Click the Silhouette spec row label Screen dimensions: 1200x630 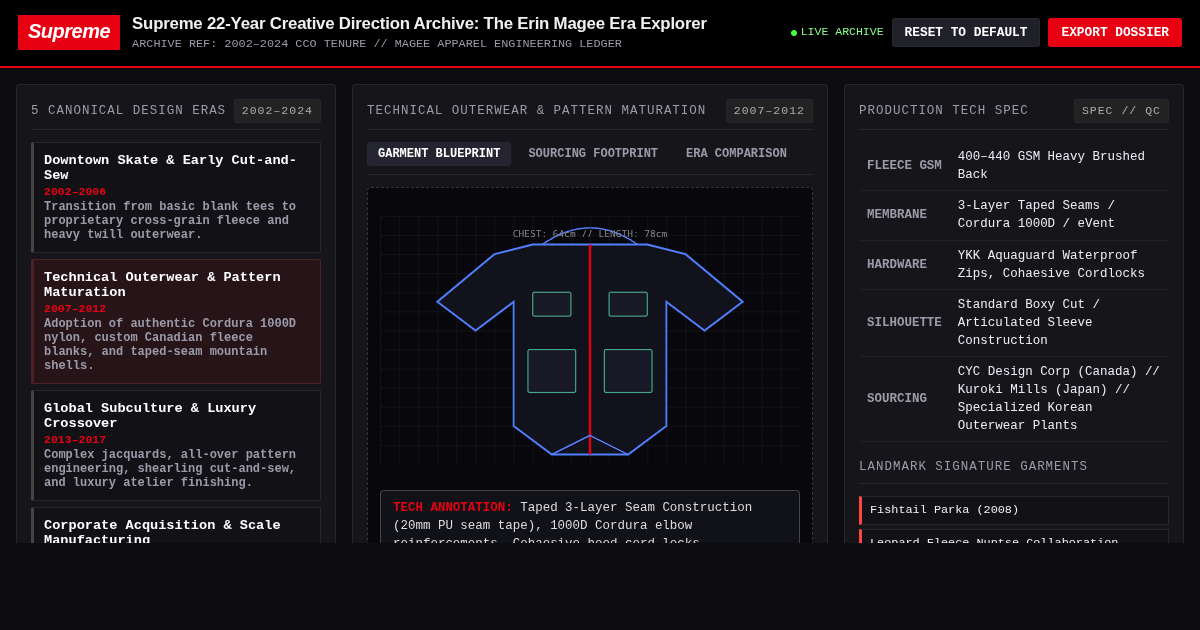(x=904, y=323)
